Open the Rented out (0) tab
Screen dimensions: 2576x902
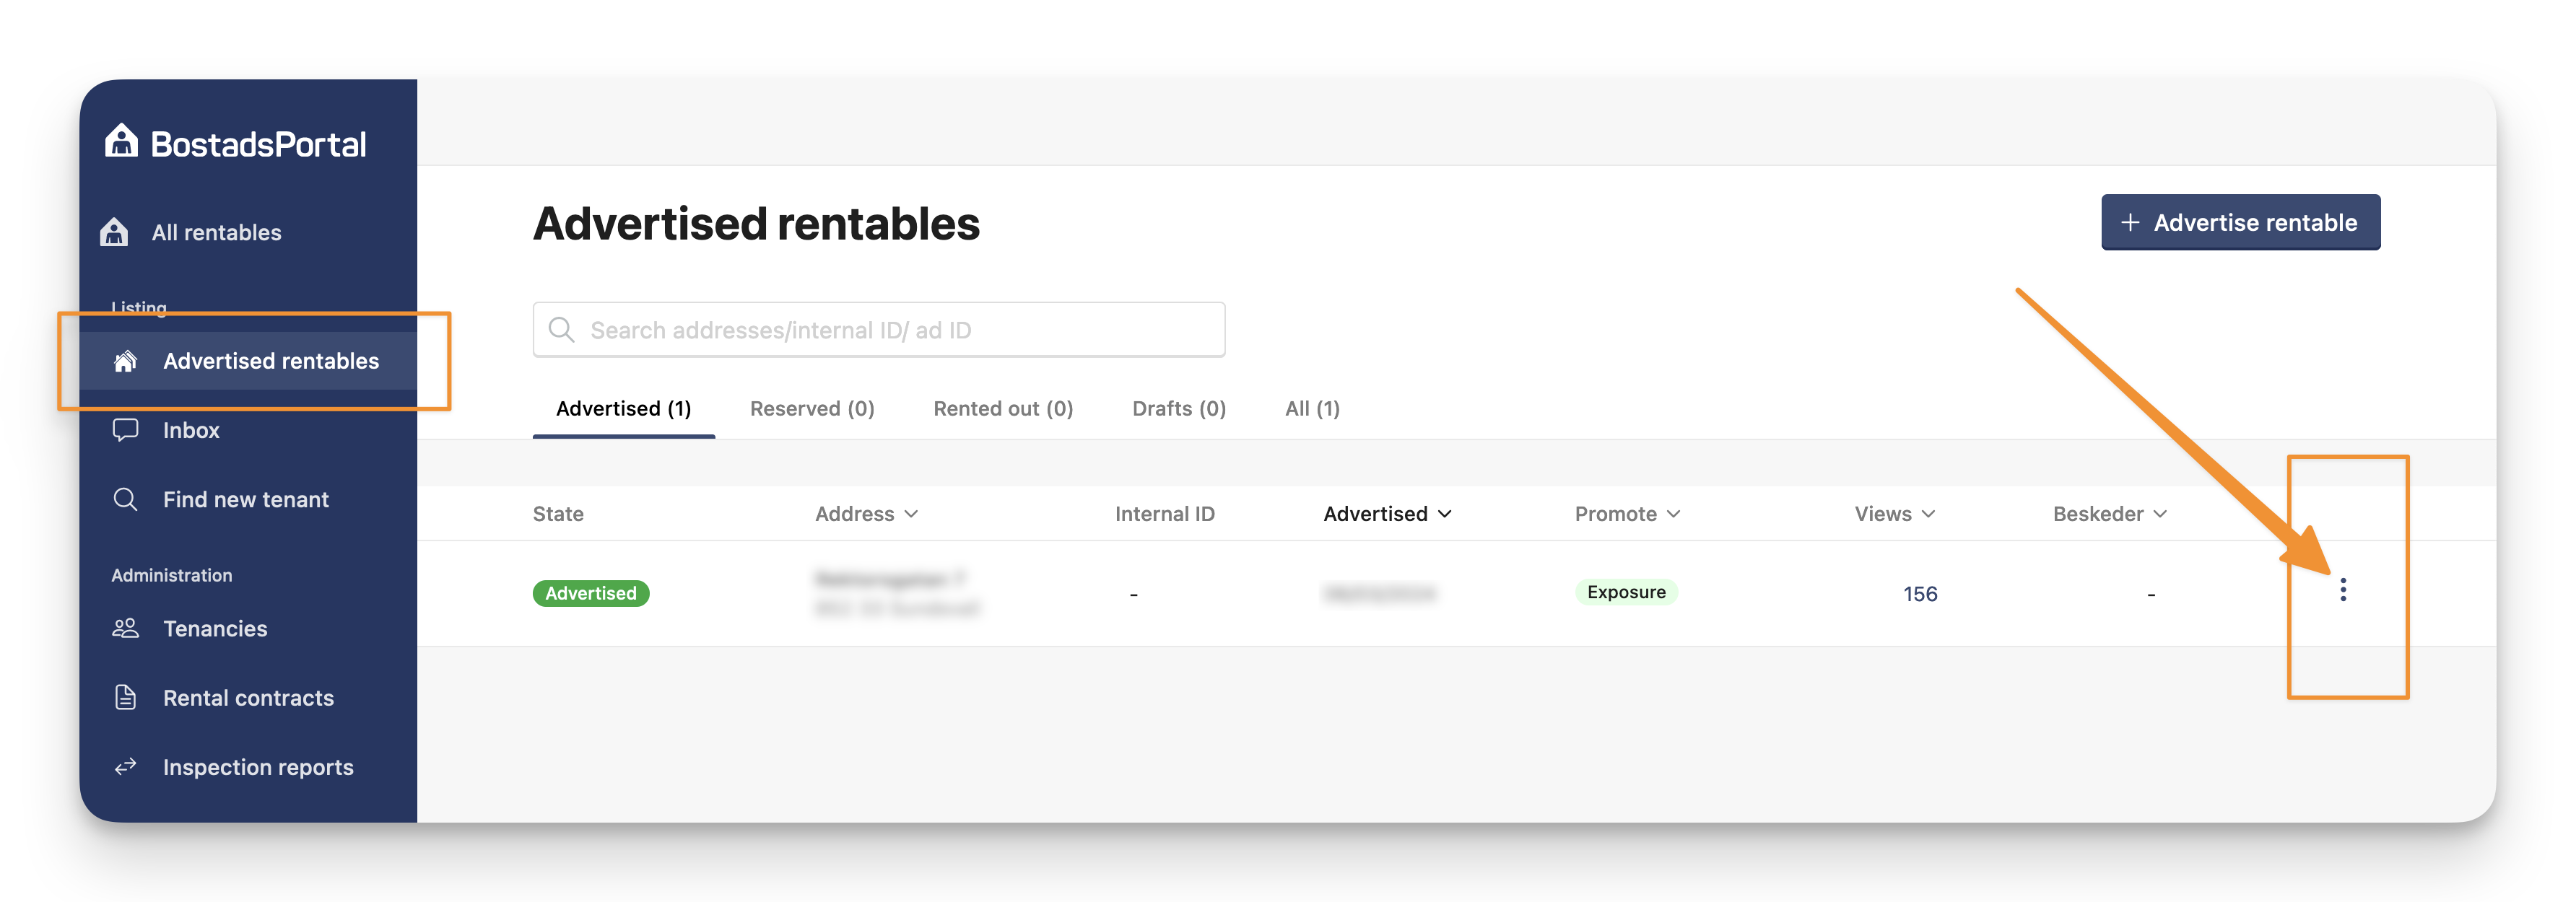(x=1003, y=408)
